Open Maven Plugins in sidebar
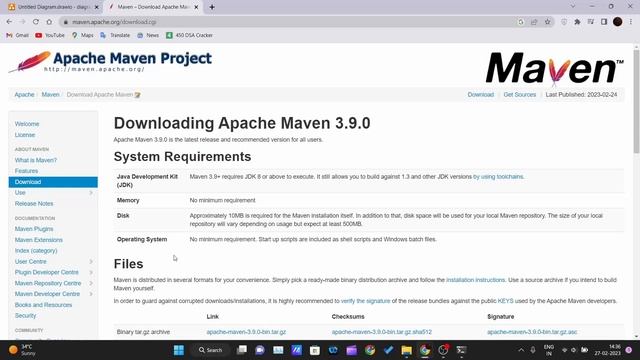640x360 pixels. [x=34, y=229]
